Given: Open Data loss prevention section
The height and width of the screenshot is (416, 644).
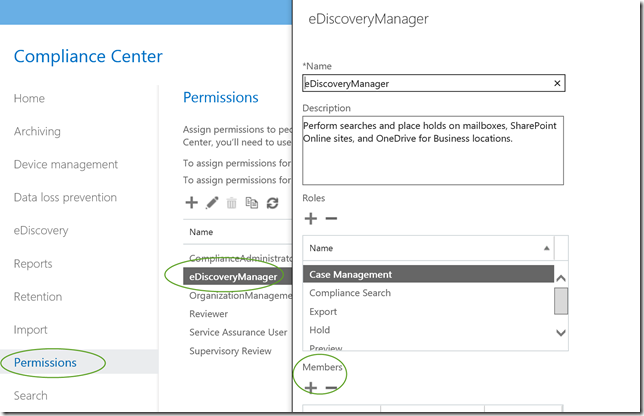Looking at the screenshot, I should tap(65, 198).
